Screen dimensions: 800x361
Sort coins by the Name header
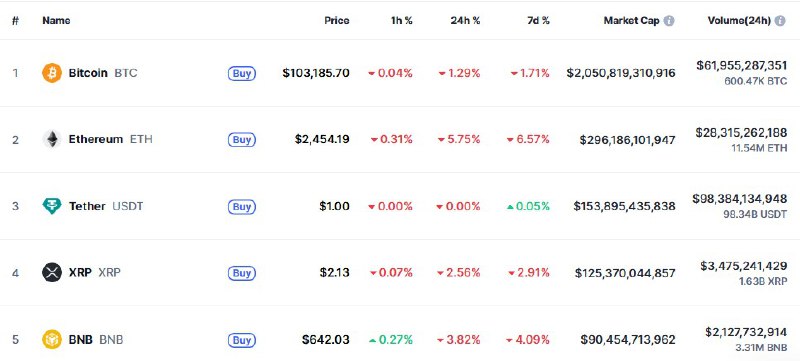tap(56, 21)
